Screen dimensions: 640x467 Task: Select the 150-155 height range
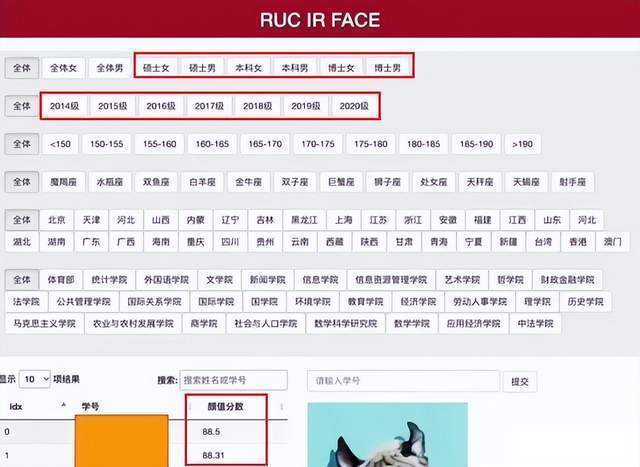[x=107, y=144]
